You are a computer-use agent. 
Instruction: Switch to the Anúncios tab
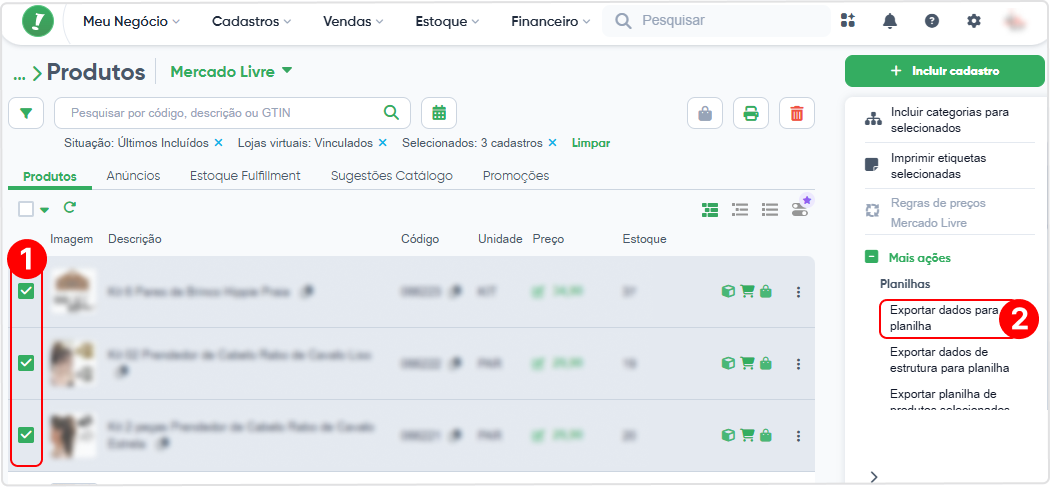click(x=133, y=176)
